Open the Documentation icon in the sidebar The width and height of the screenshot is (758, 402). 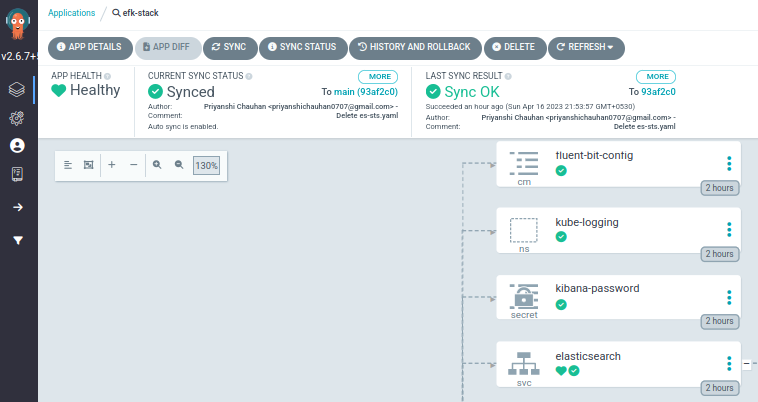point(17,174)
